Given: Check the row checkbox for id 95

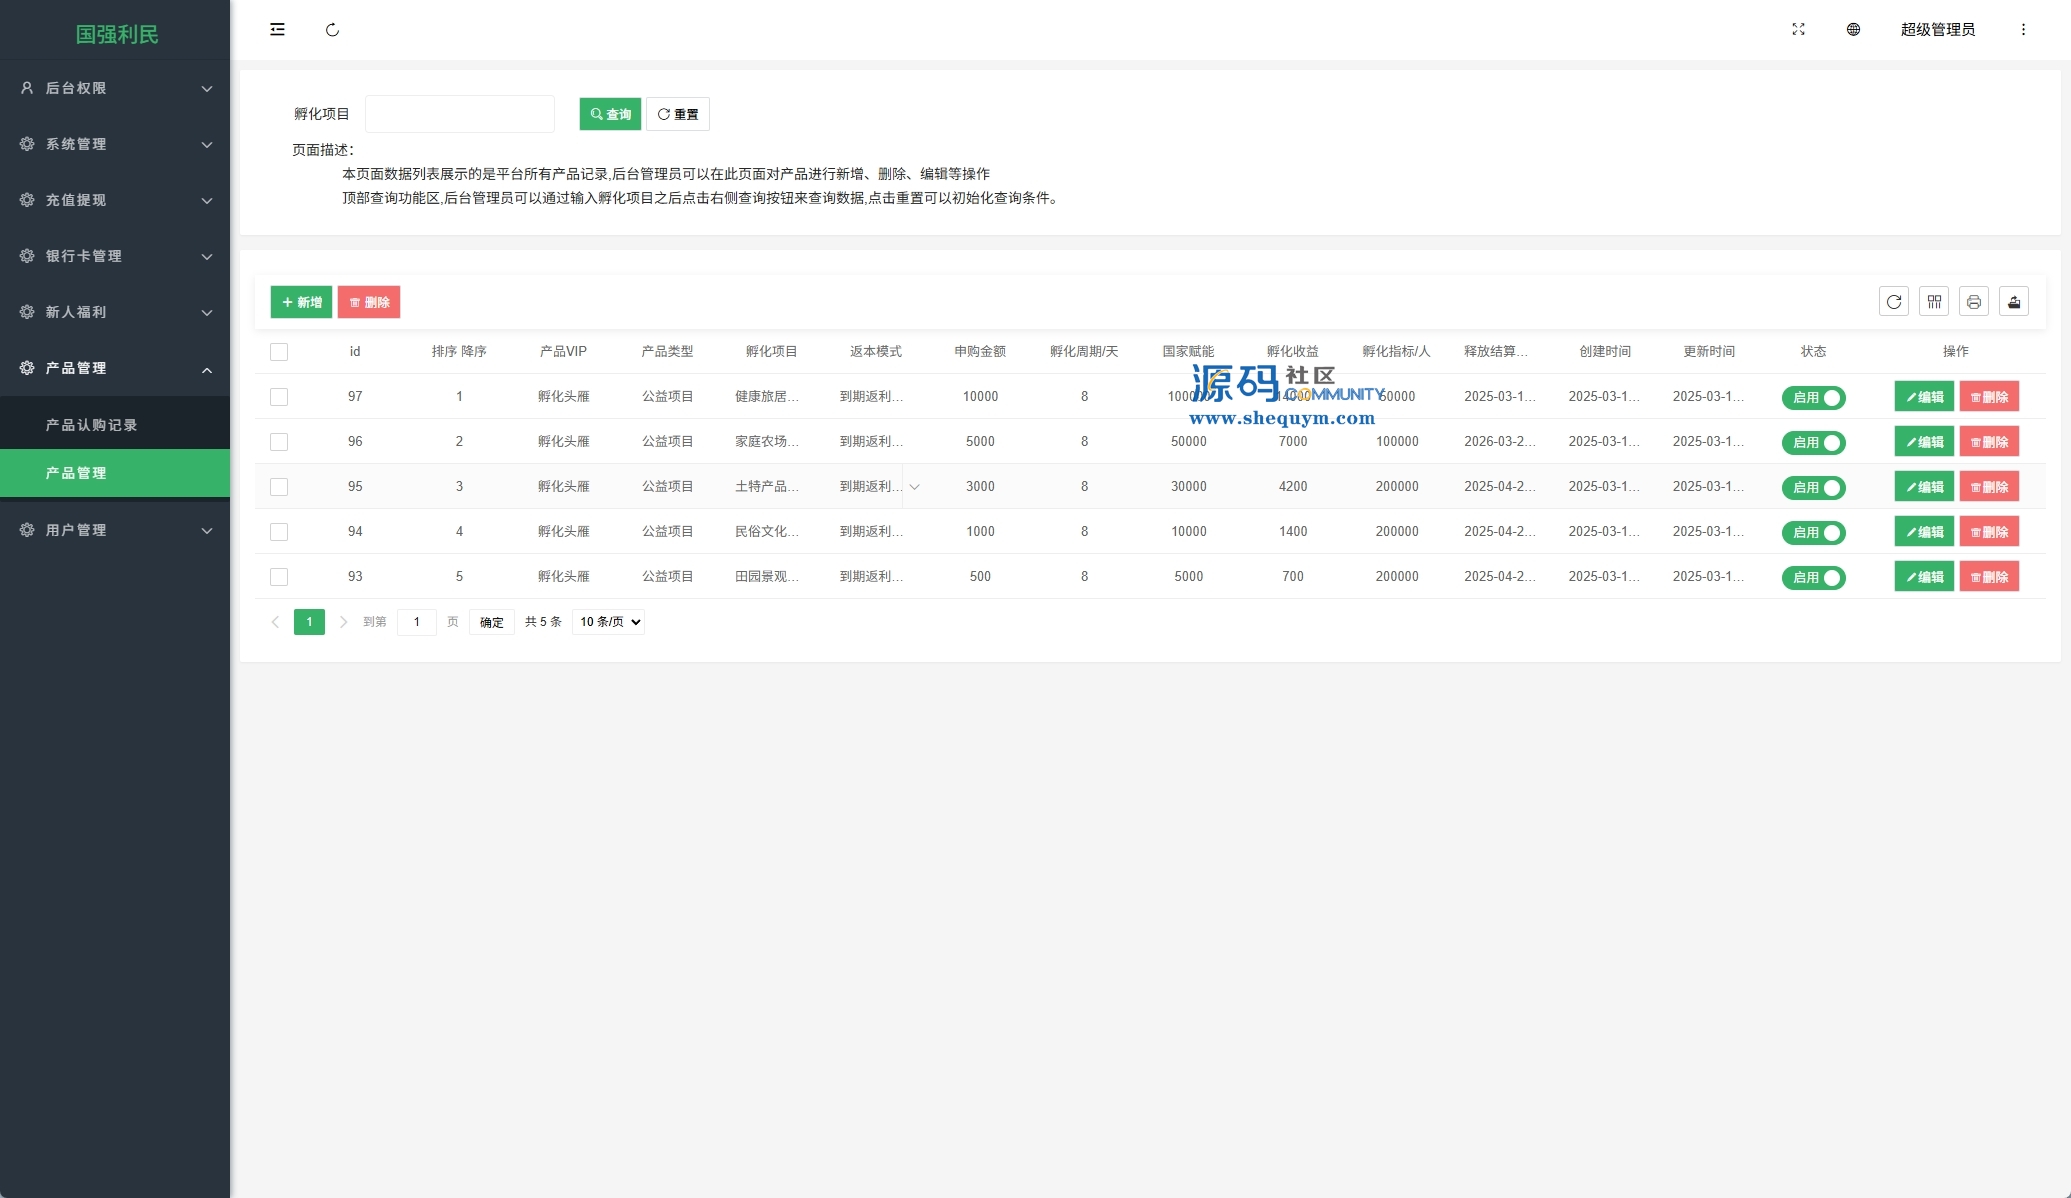Looking at the screenshot, I should click(279, 487).
